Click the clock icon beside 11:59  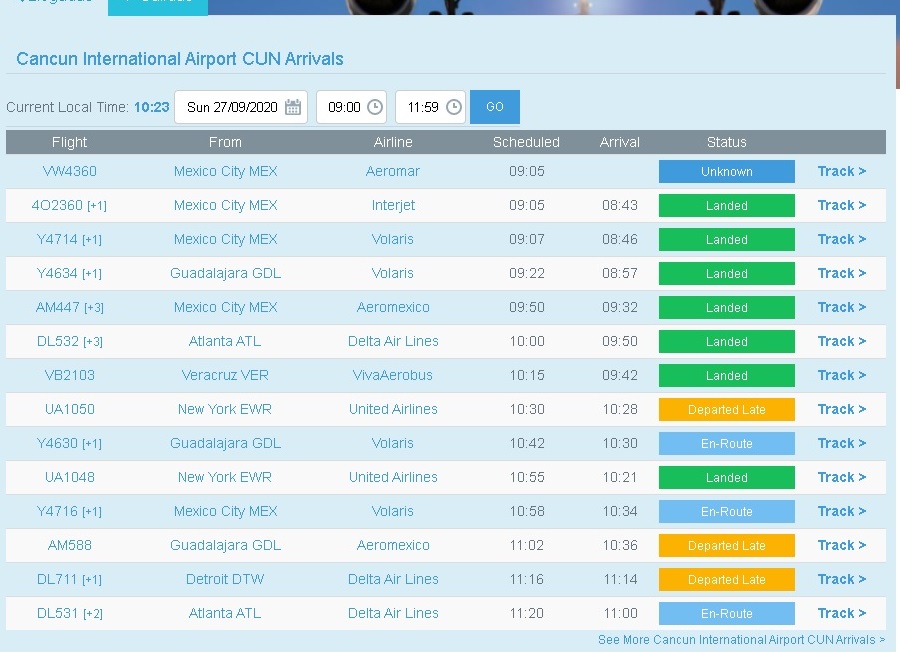click(453, 107)
